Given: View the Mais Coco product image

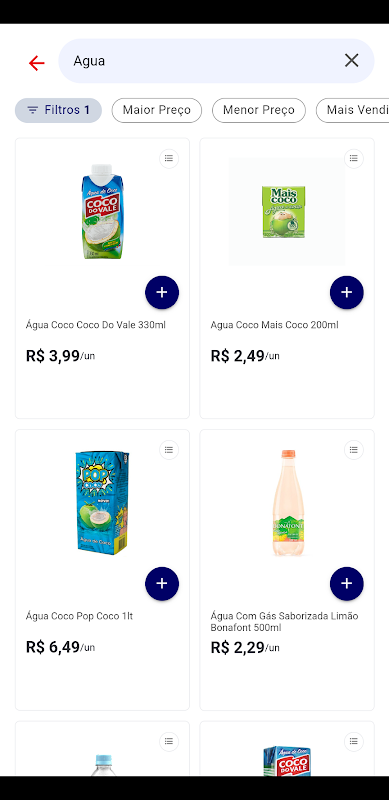Looking at the screenshot, I should (286, 211).
